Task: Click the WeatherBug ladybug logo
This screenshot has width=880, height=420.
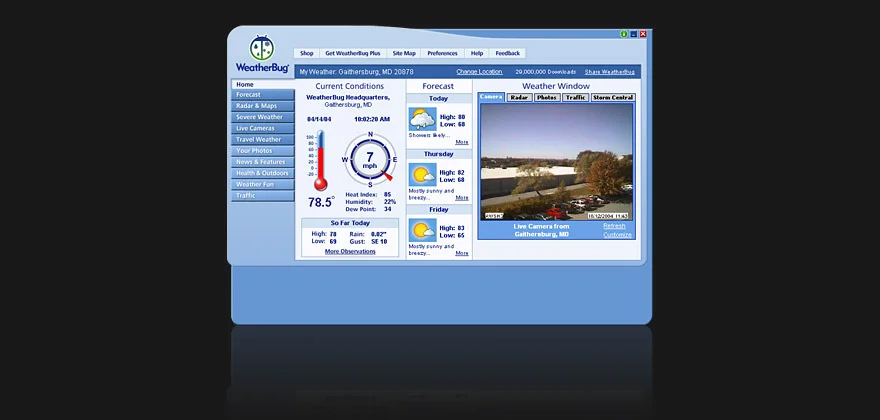Action: tap(262, 48)
